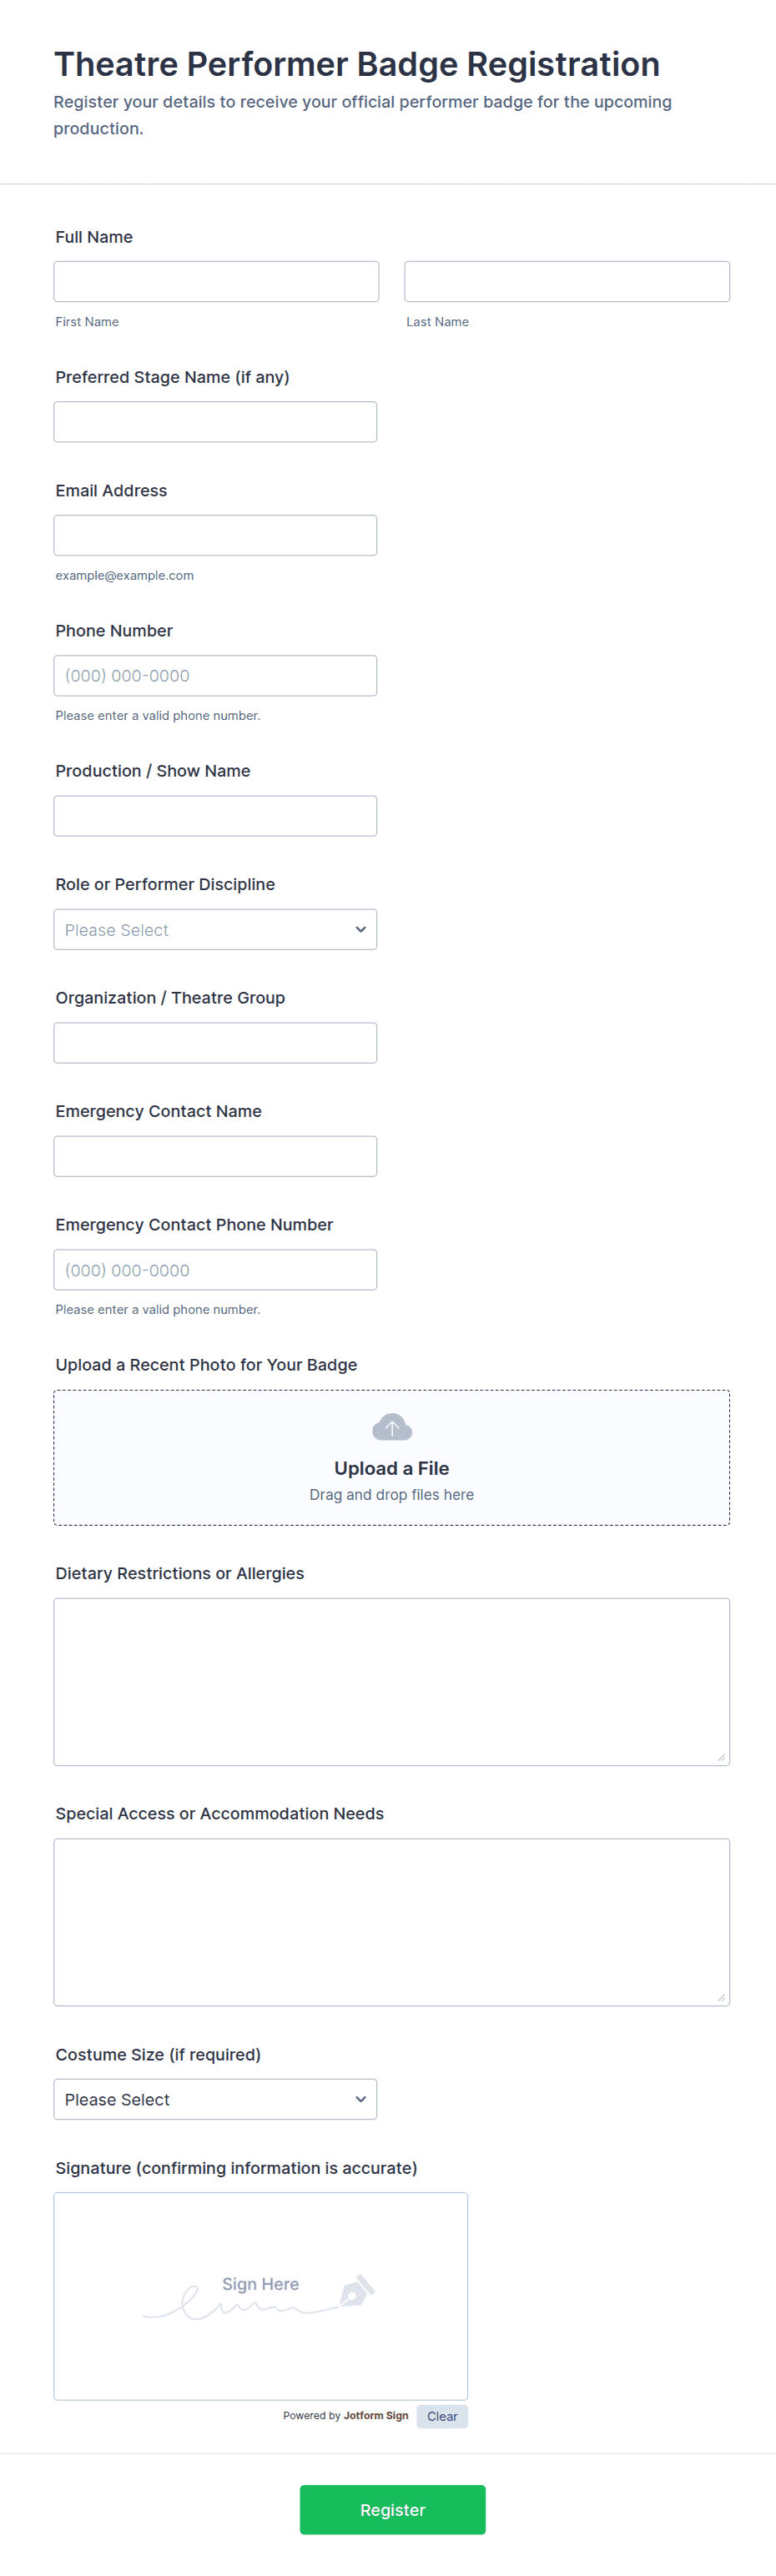776x2576 pixels.
Task: Clear the signature field
Action: tap(441, 2416)
